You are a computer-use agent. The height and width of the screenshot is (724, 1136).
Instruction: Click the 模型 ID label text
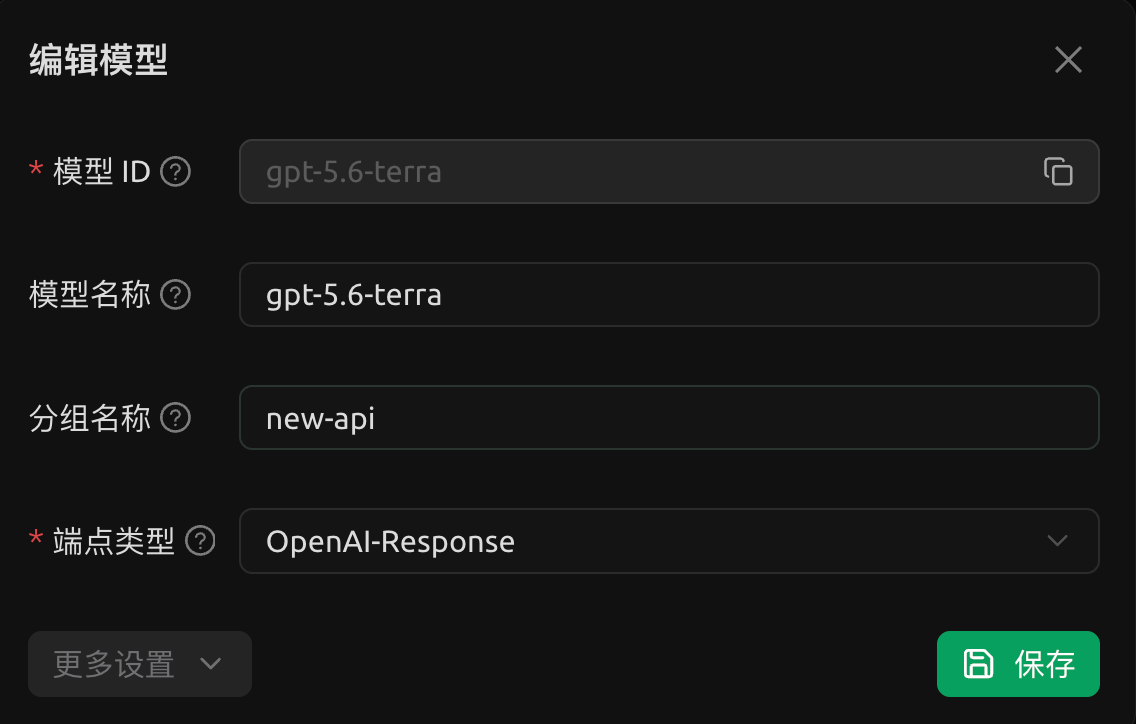pyautogui.click(x=101, y=172)
